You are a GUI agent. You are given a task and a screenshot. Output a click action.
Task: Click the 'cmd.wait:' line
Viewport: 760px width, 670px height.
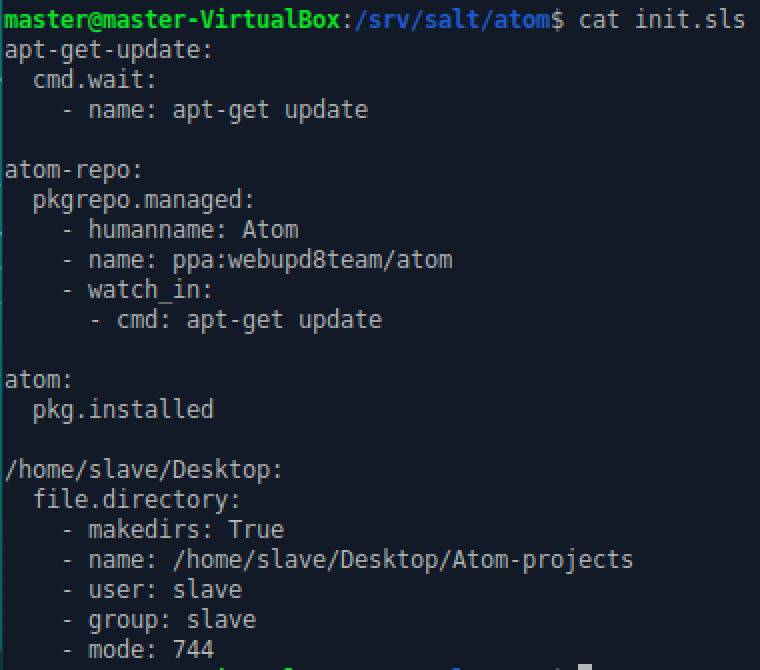coord(95,79)
